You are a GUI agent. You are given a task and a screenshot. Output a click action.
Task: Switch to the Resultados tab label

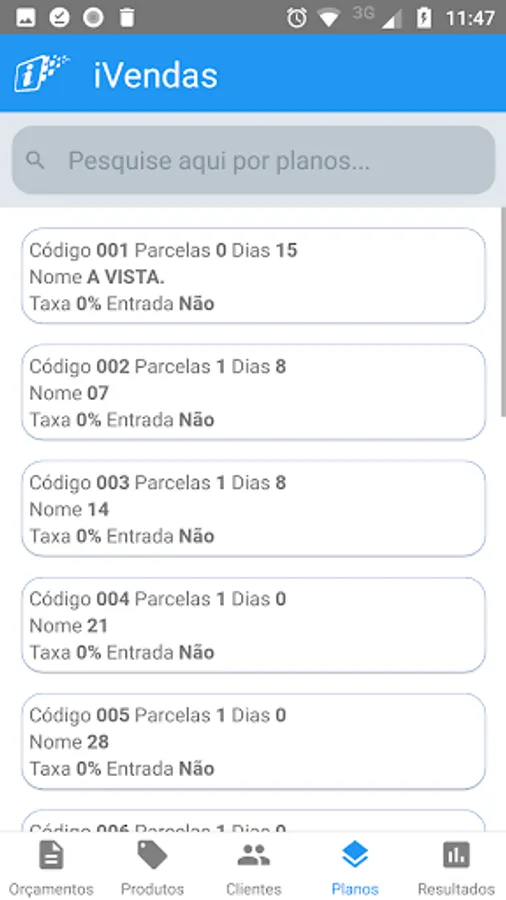[456, 889]
